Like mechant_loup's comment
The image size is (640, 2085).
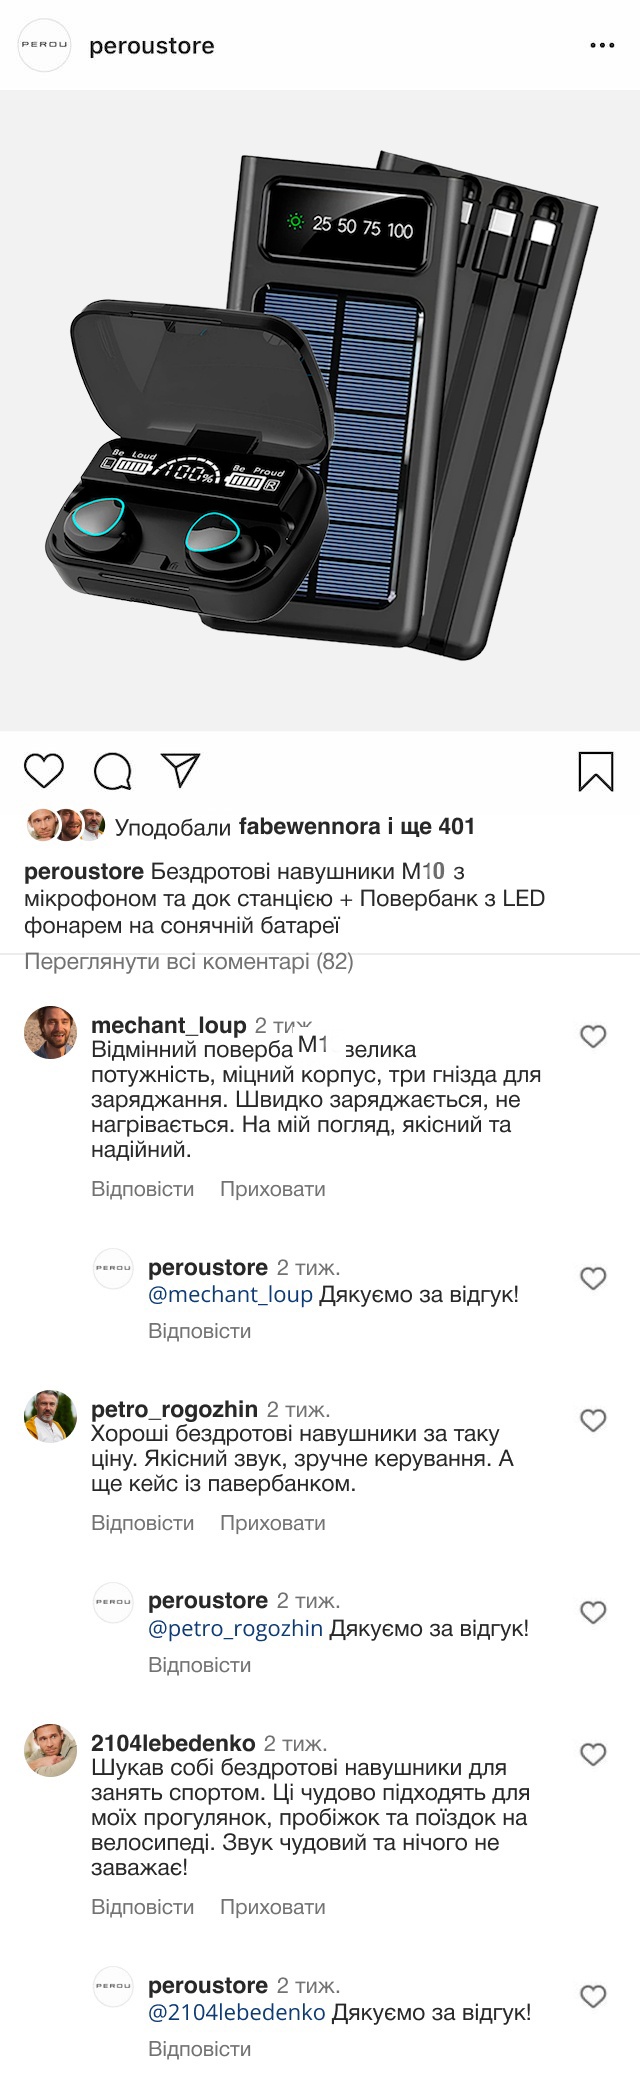click(593, 1036)
